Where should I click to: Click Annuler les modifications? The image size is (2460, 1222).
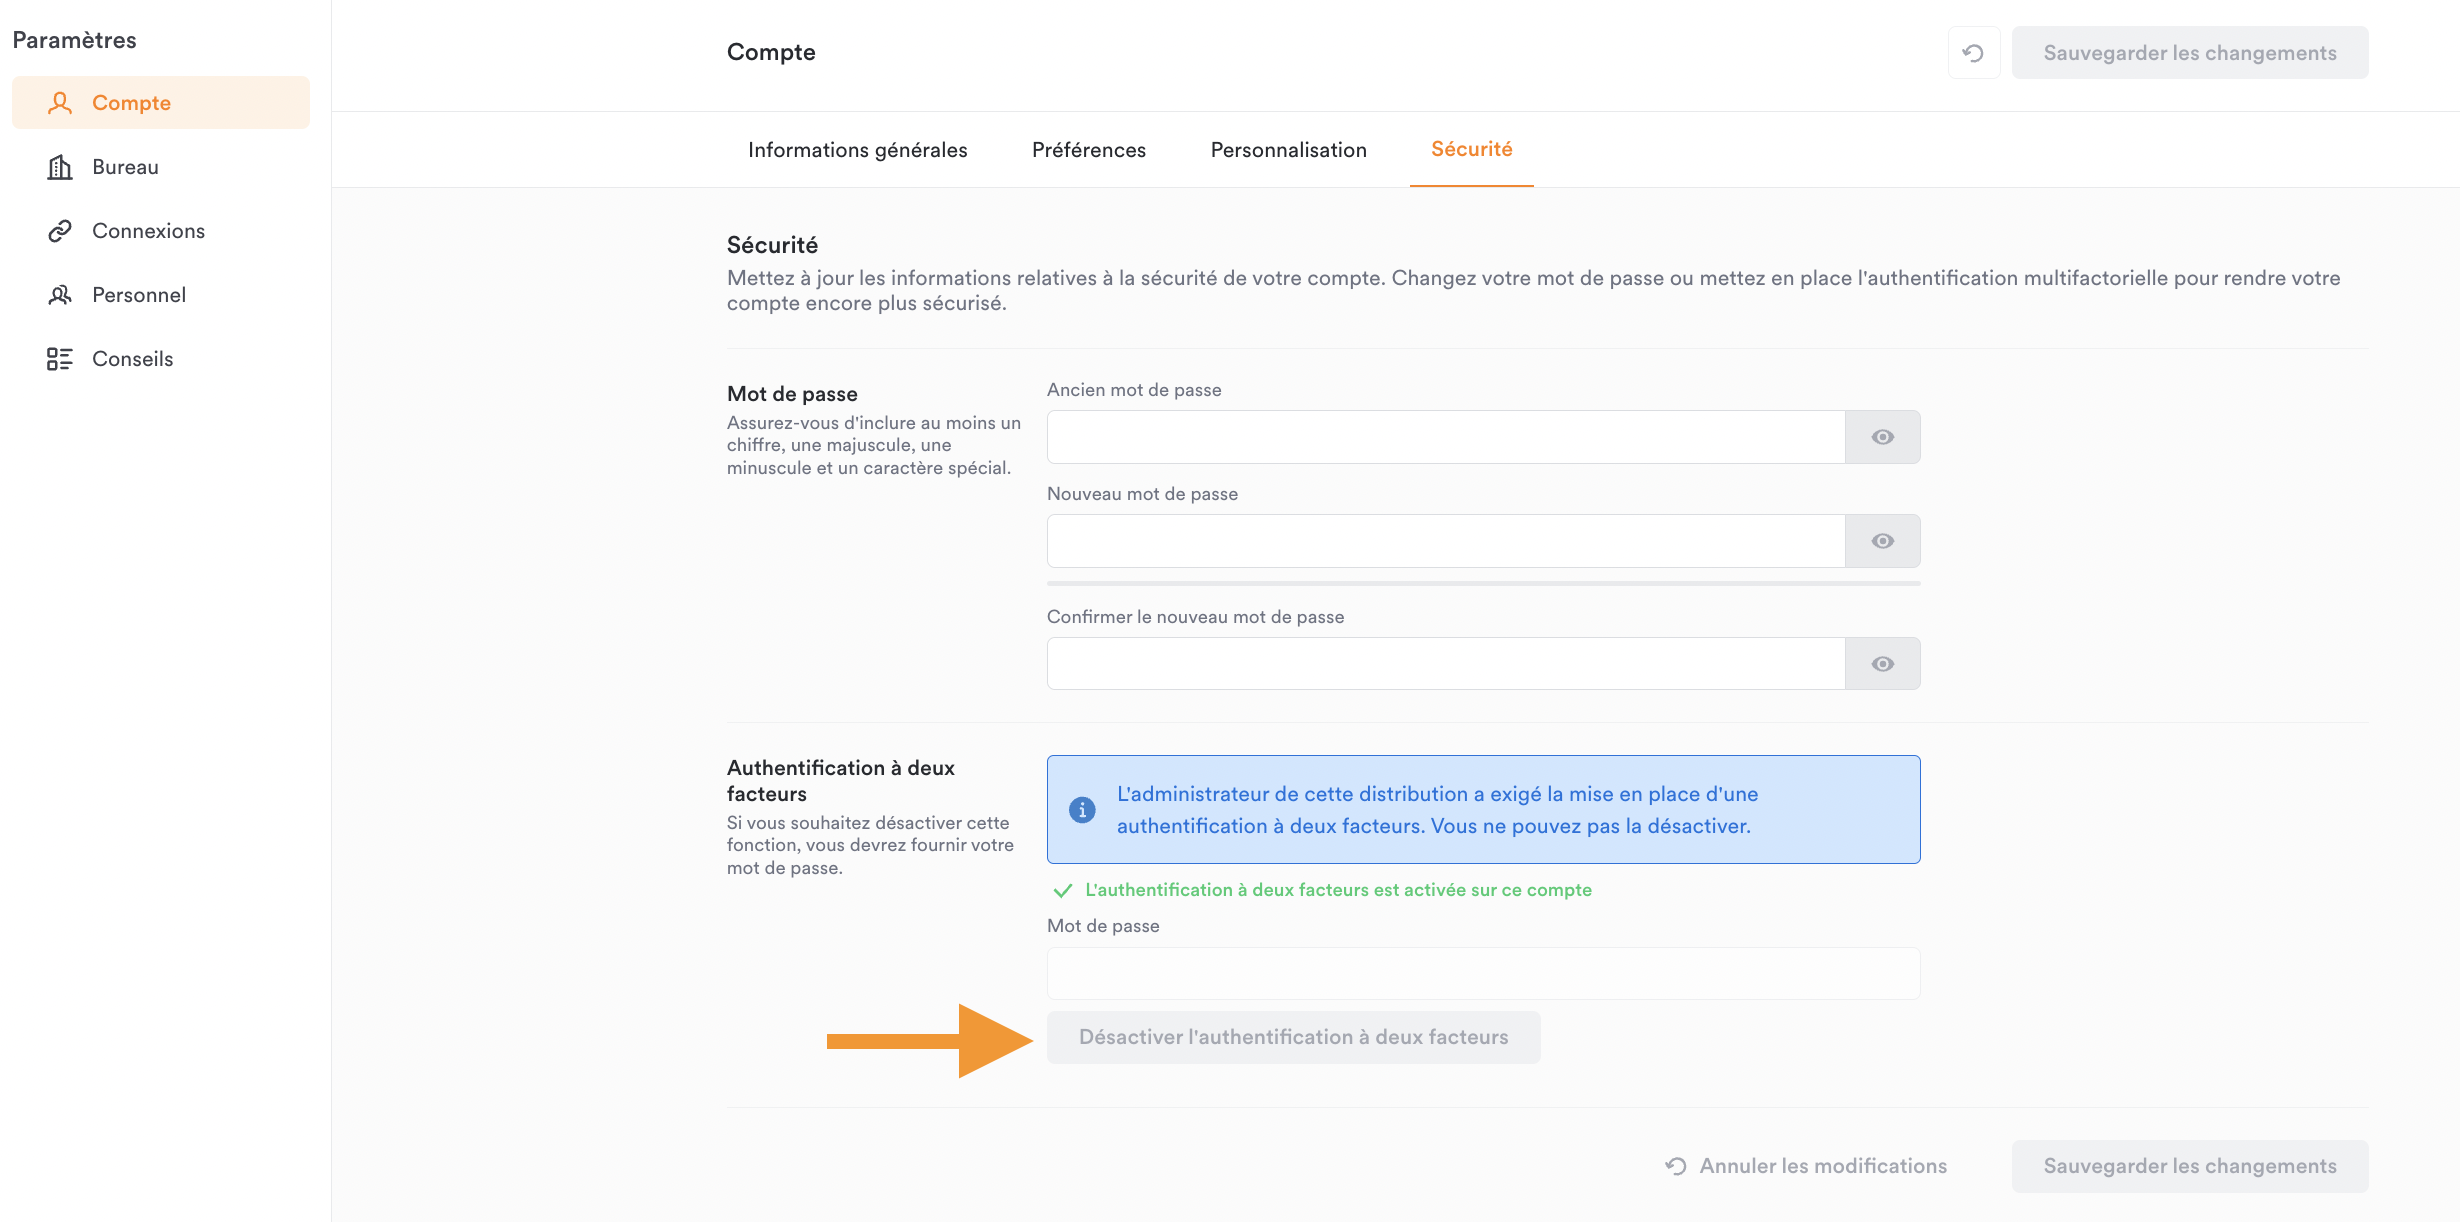pos(1806,1166)
